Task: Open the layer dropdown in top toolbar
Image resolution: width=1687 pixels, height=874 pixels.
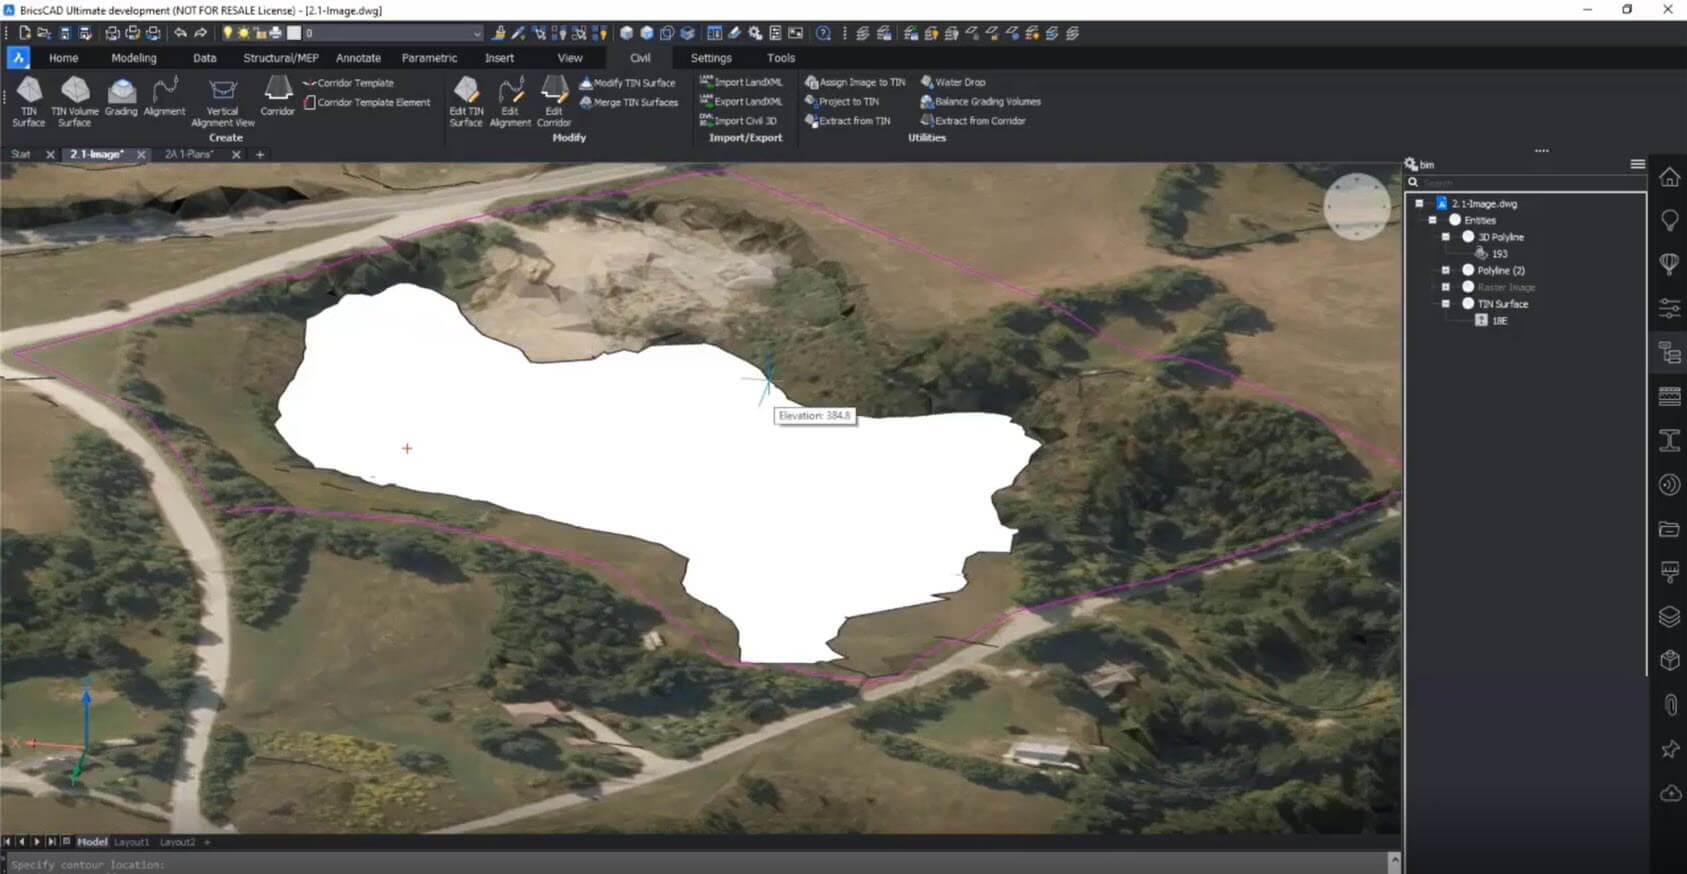Action: (x=476, y=34)
